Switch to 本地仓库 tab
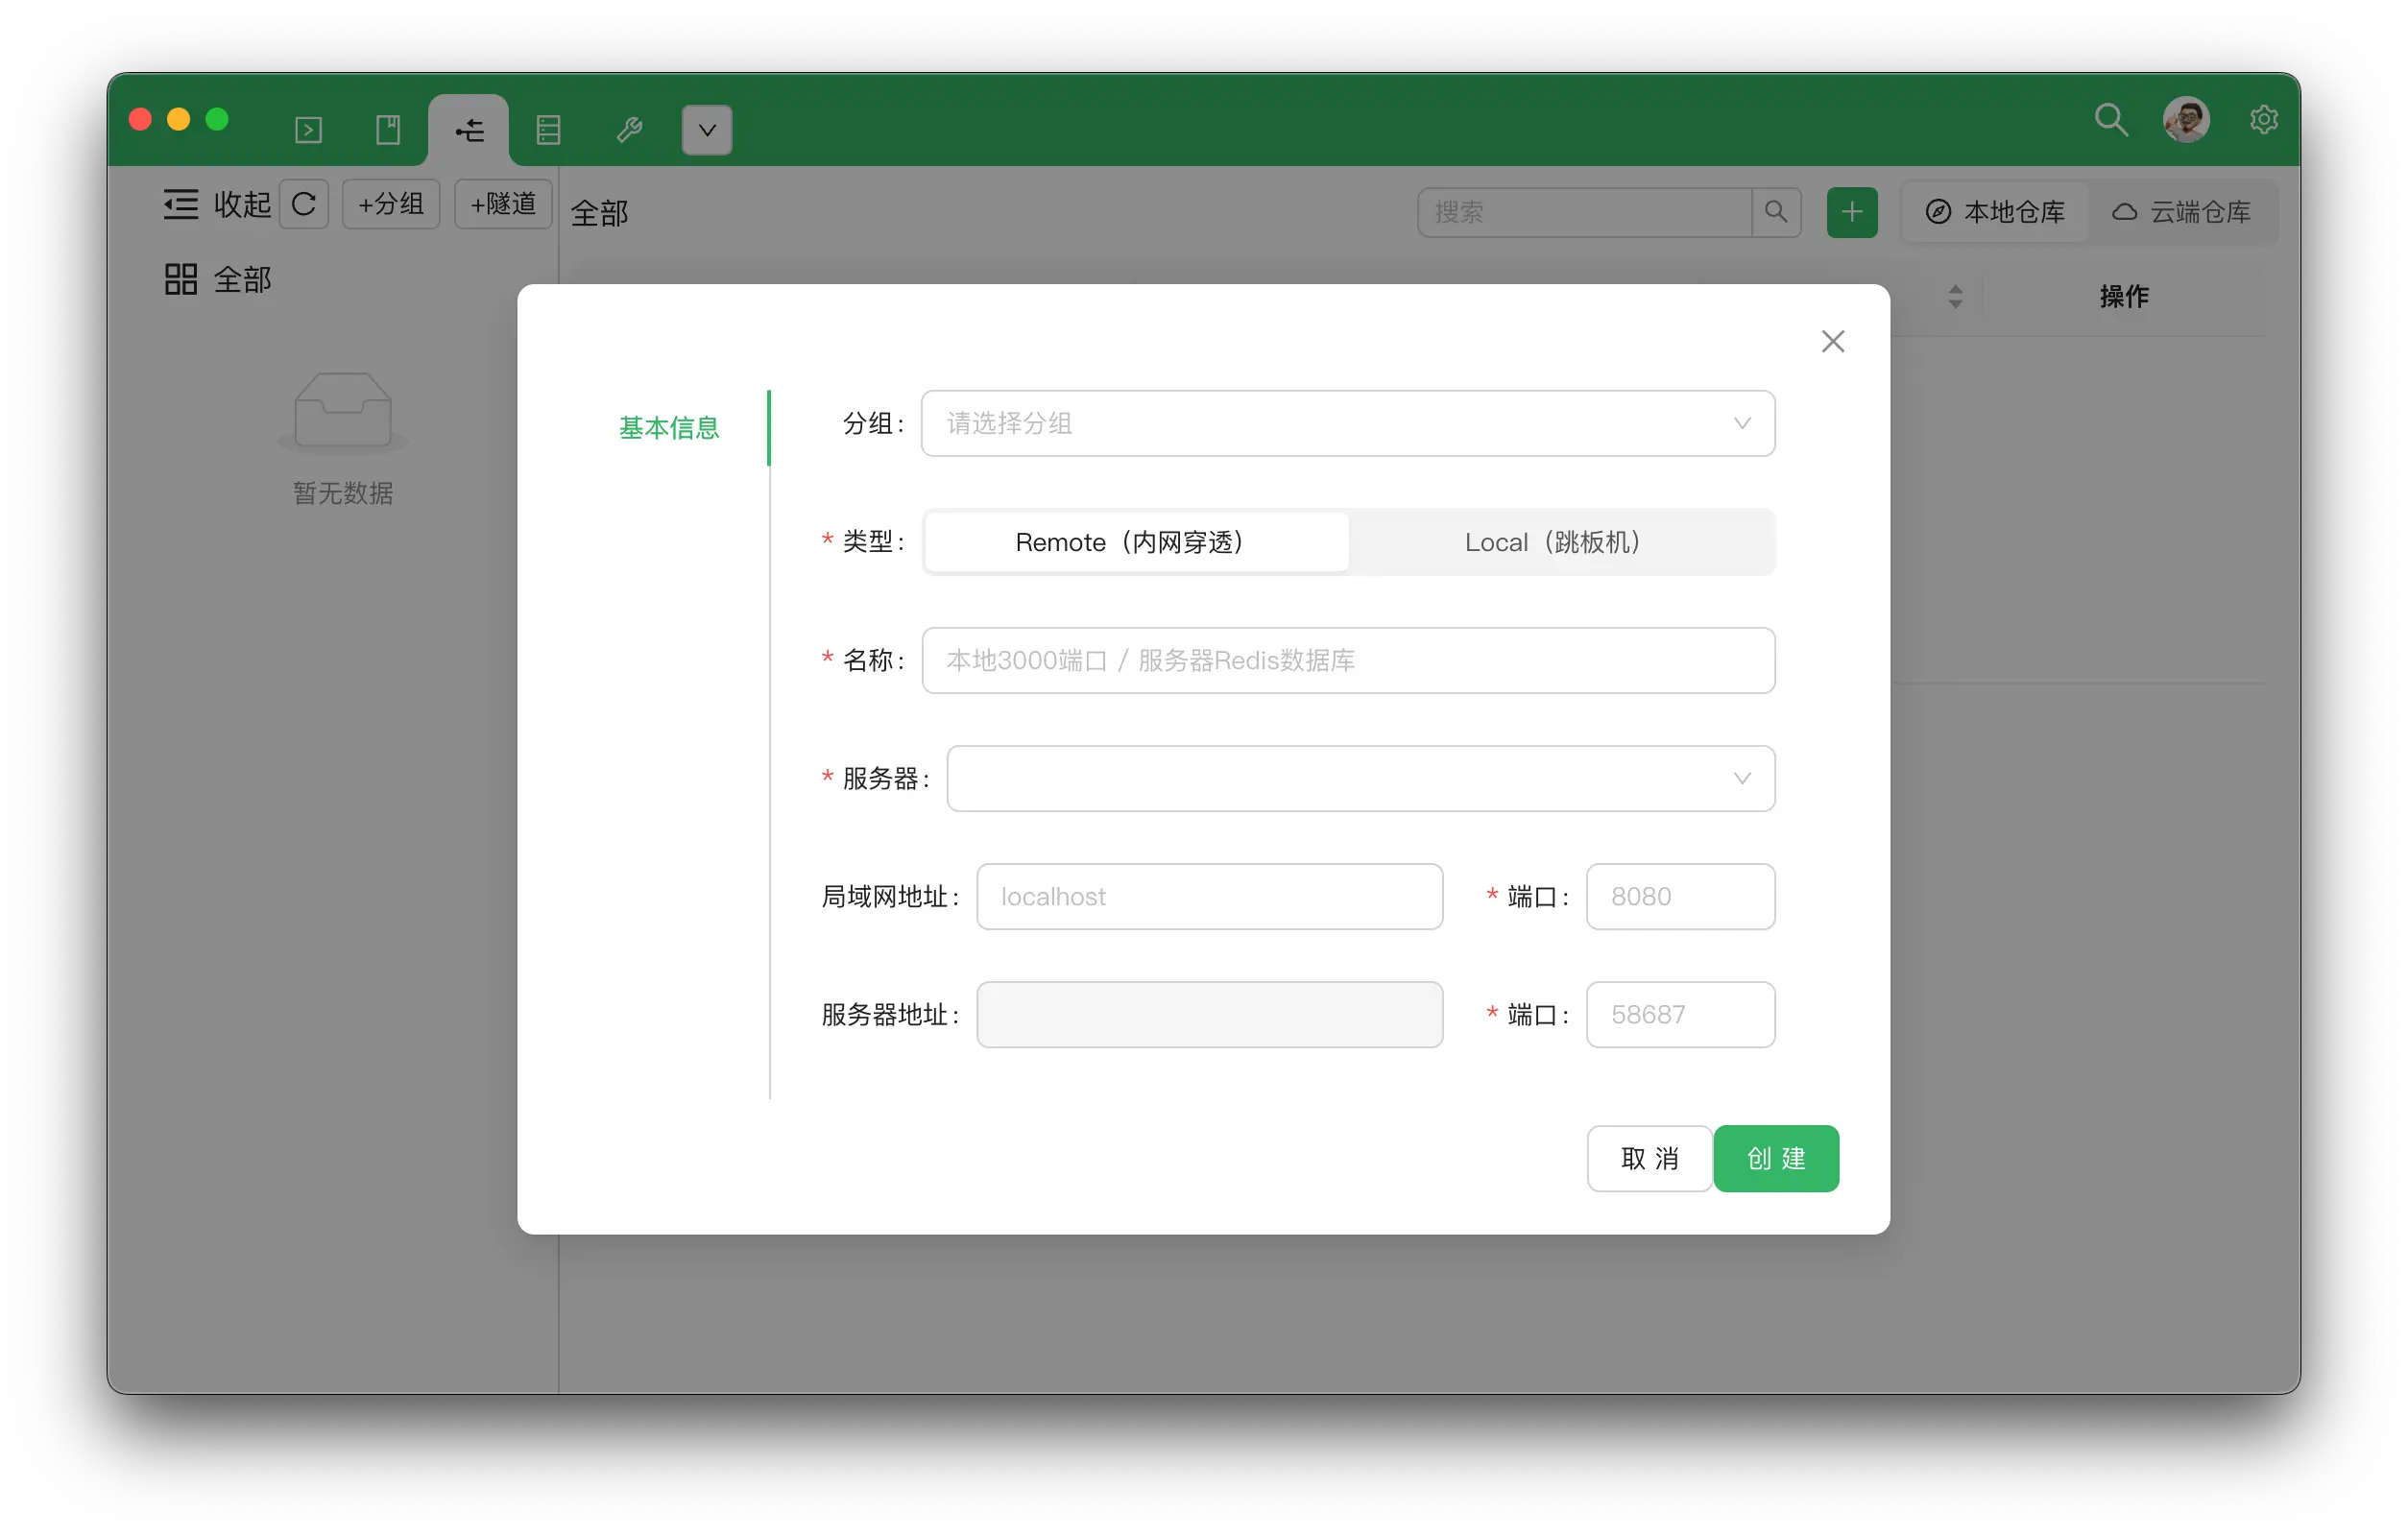This screenshot has width=2408, height=1536. pos(1996,212)
